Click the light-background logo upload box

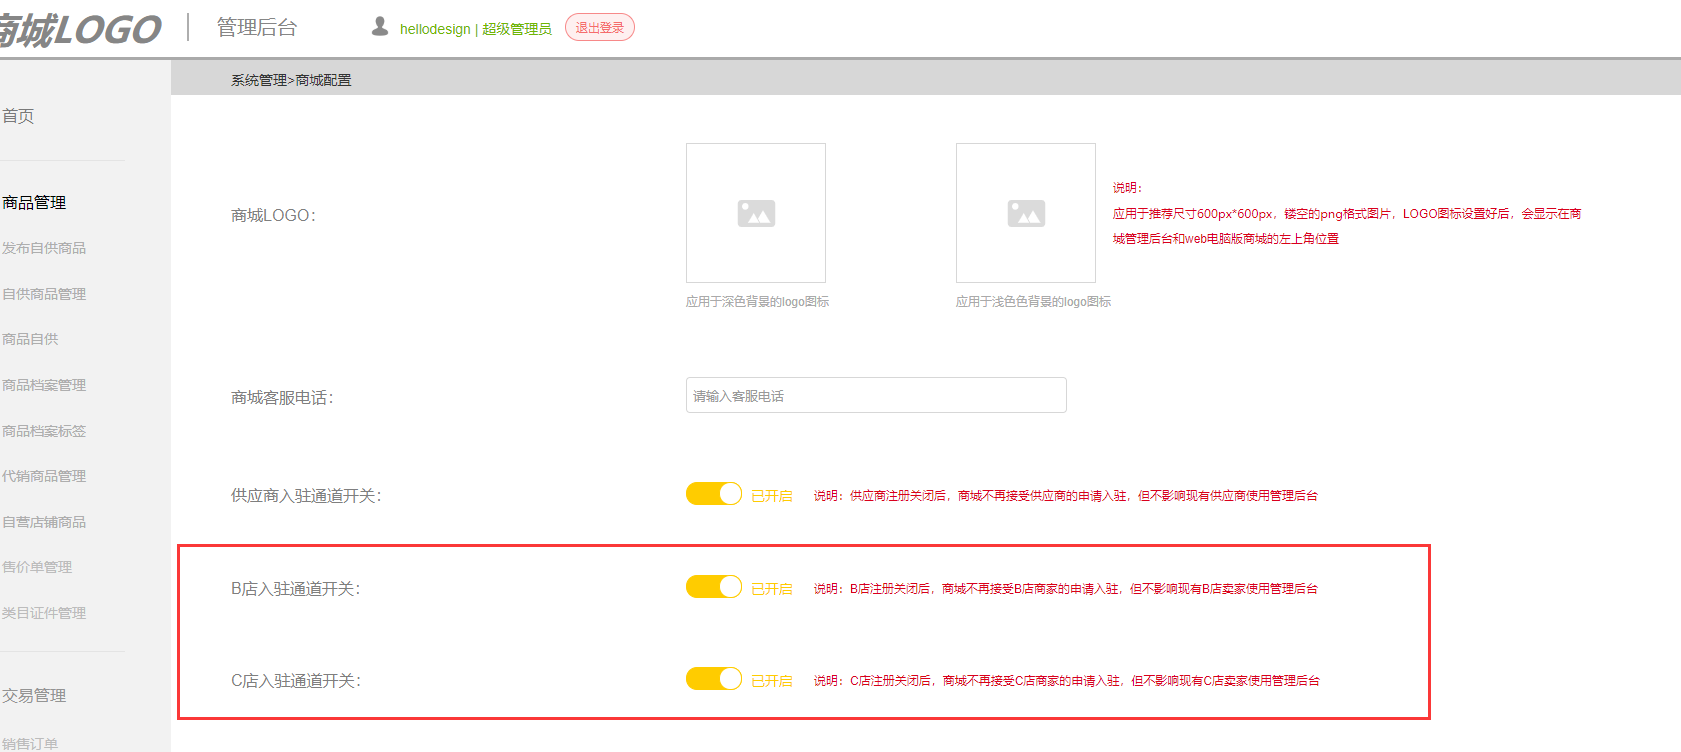(x=1026, y=213)
